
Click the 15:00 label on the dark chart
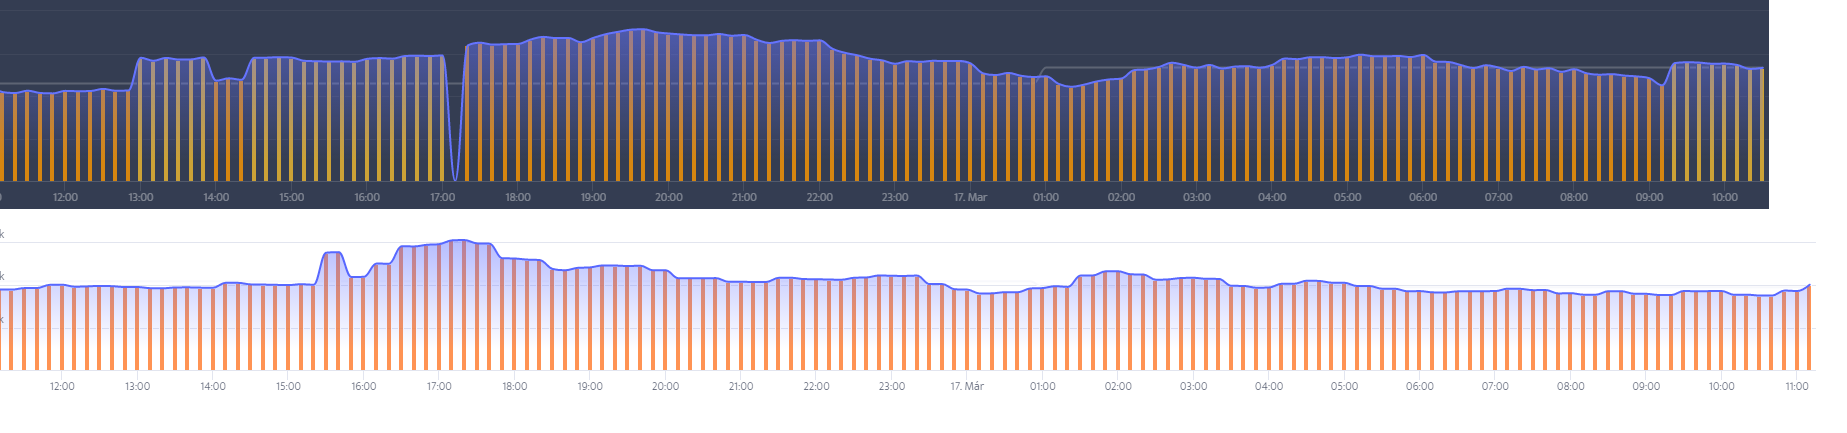point(292,197)
